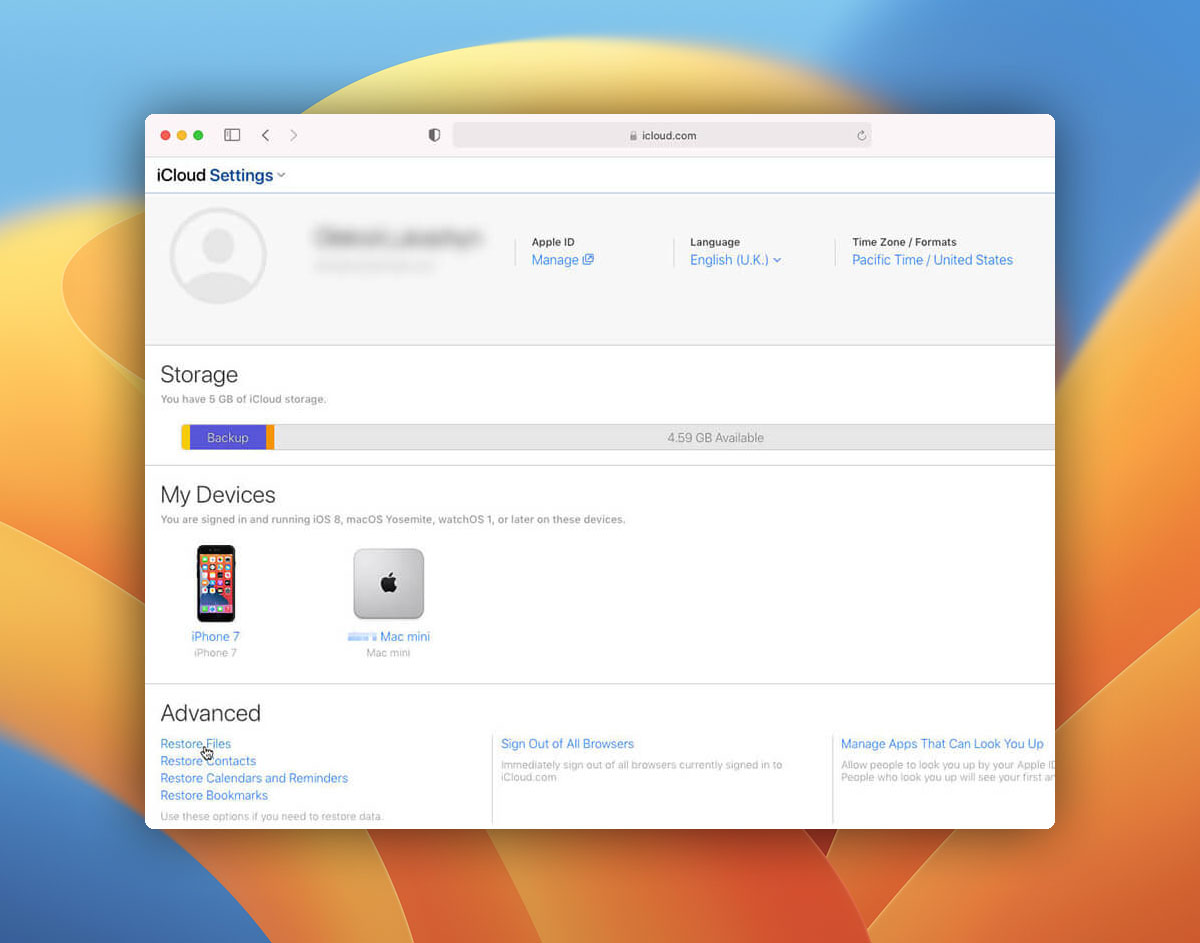Click the Language label
This screenshot has width=1200, height=943.
[x=715, y=242]
